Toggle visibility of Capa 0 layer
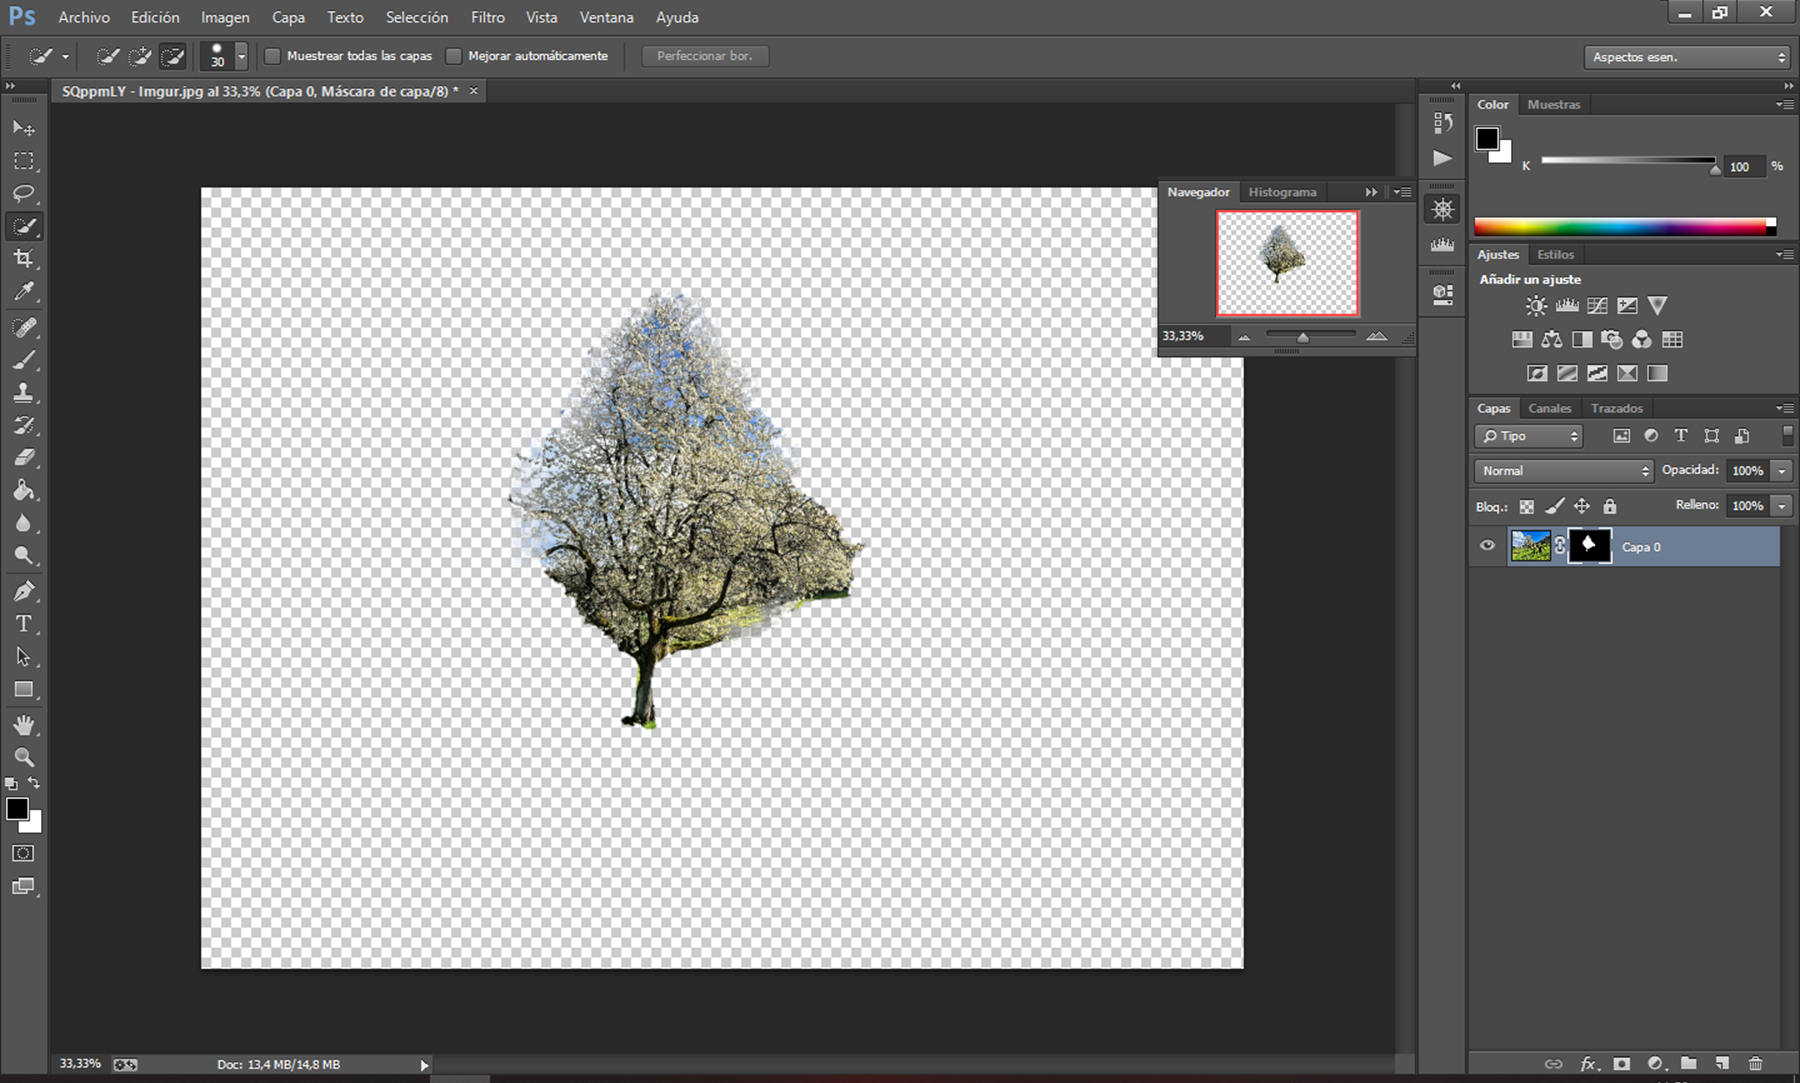Image resolution: width=1800 pixels, height=1083 pixels. (x=1487, y=546)
